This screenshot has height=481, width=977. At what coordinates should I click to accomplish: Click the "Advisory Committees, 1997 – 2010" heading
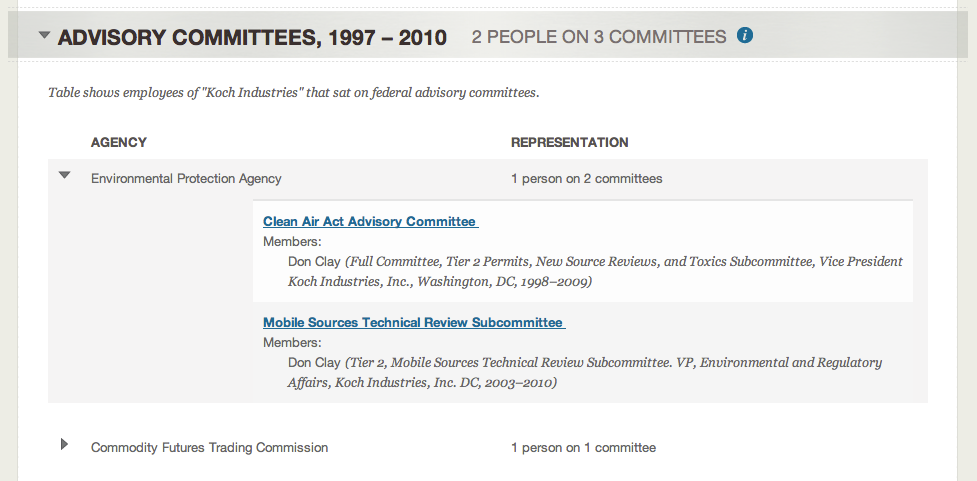[x=252, y=38]
